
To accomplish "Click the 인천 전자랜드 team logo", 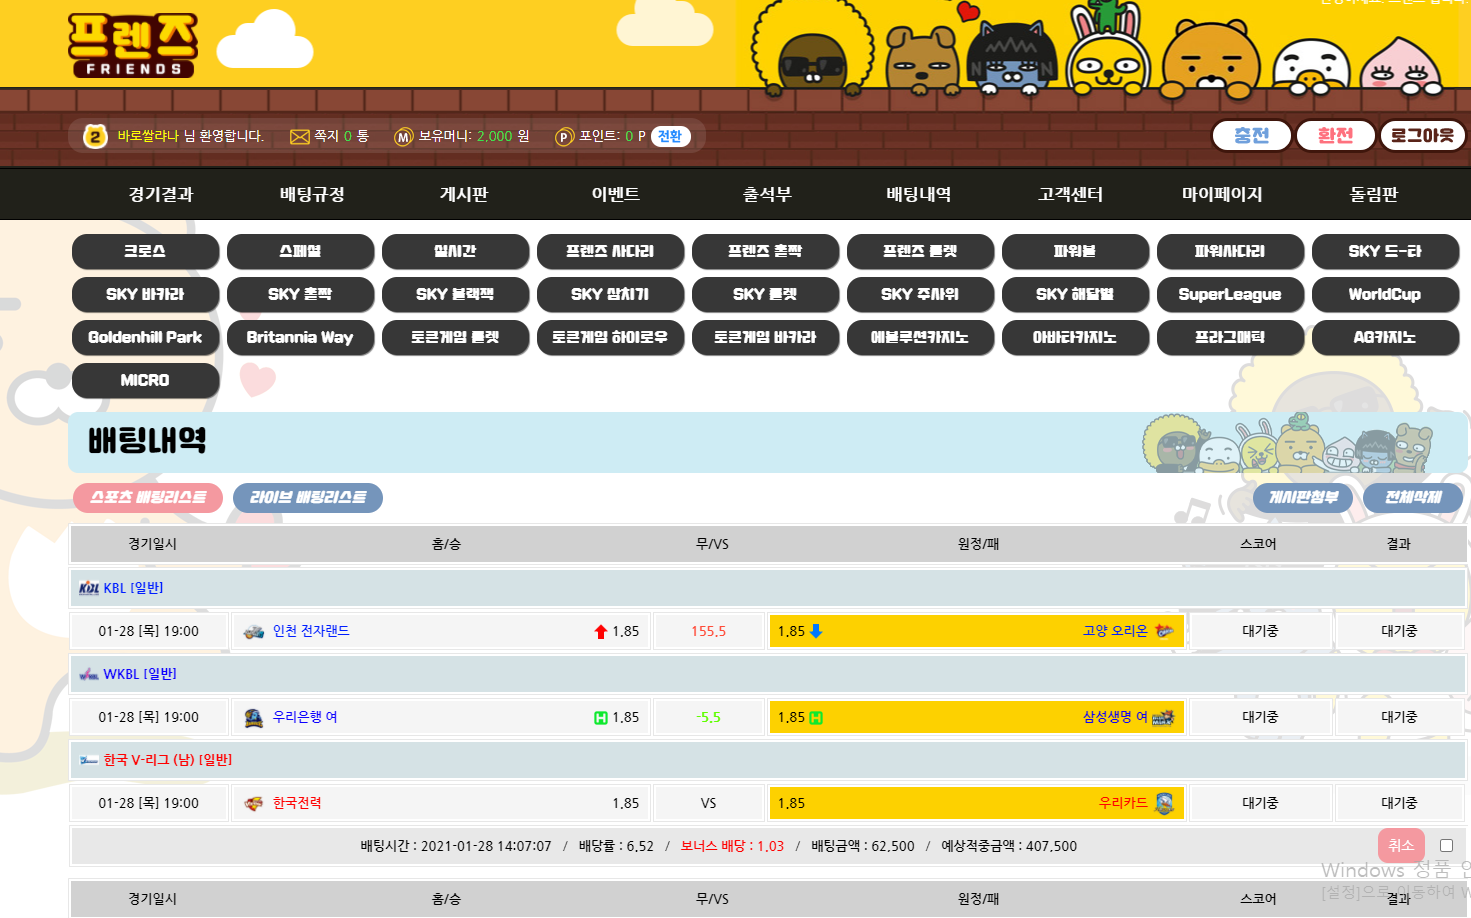I will [x=254, y=631].
